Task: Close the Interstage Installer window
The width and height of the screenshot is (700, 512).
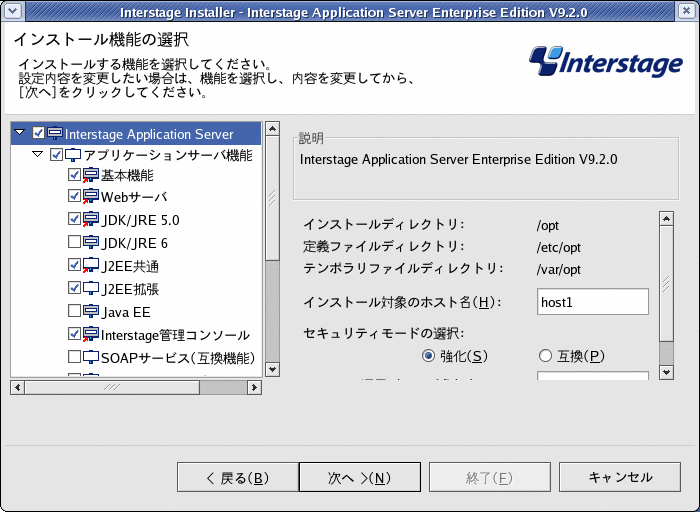Action: [687, 11]
